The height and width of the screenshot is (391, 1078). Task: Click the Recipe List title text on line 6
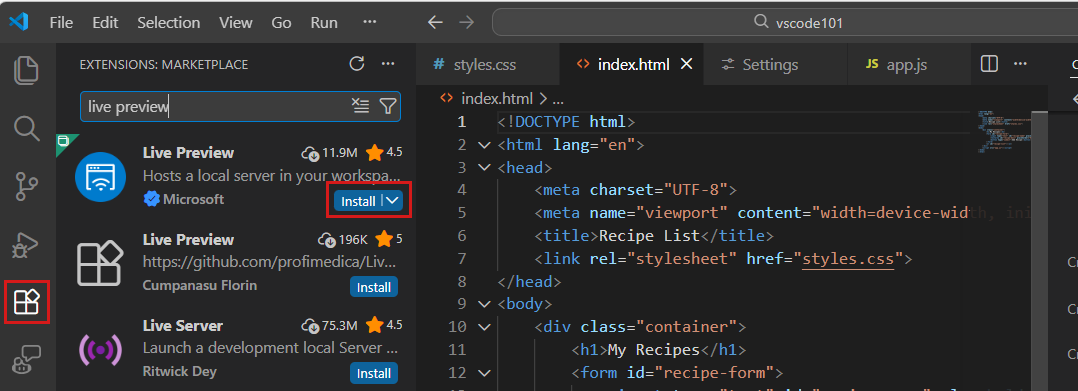tap(649, 236)
